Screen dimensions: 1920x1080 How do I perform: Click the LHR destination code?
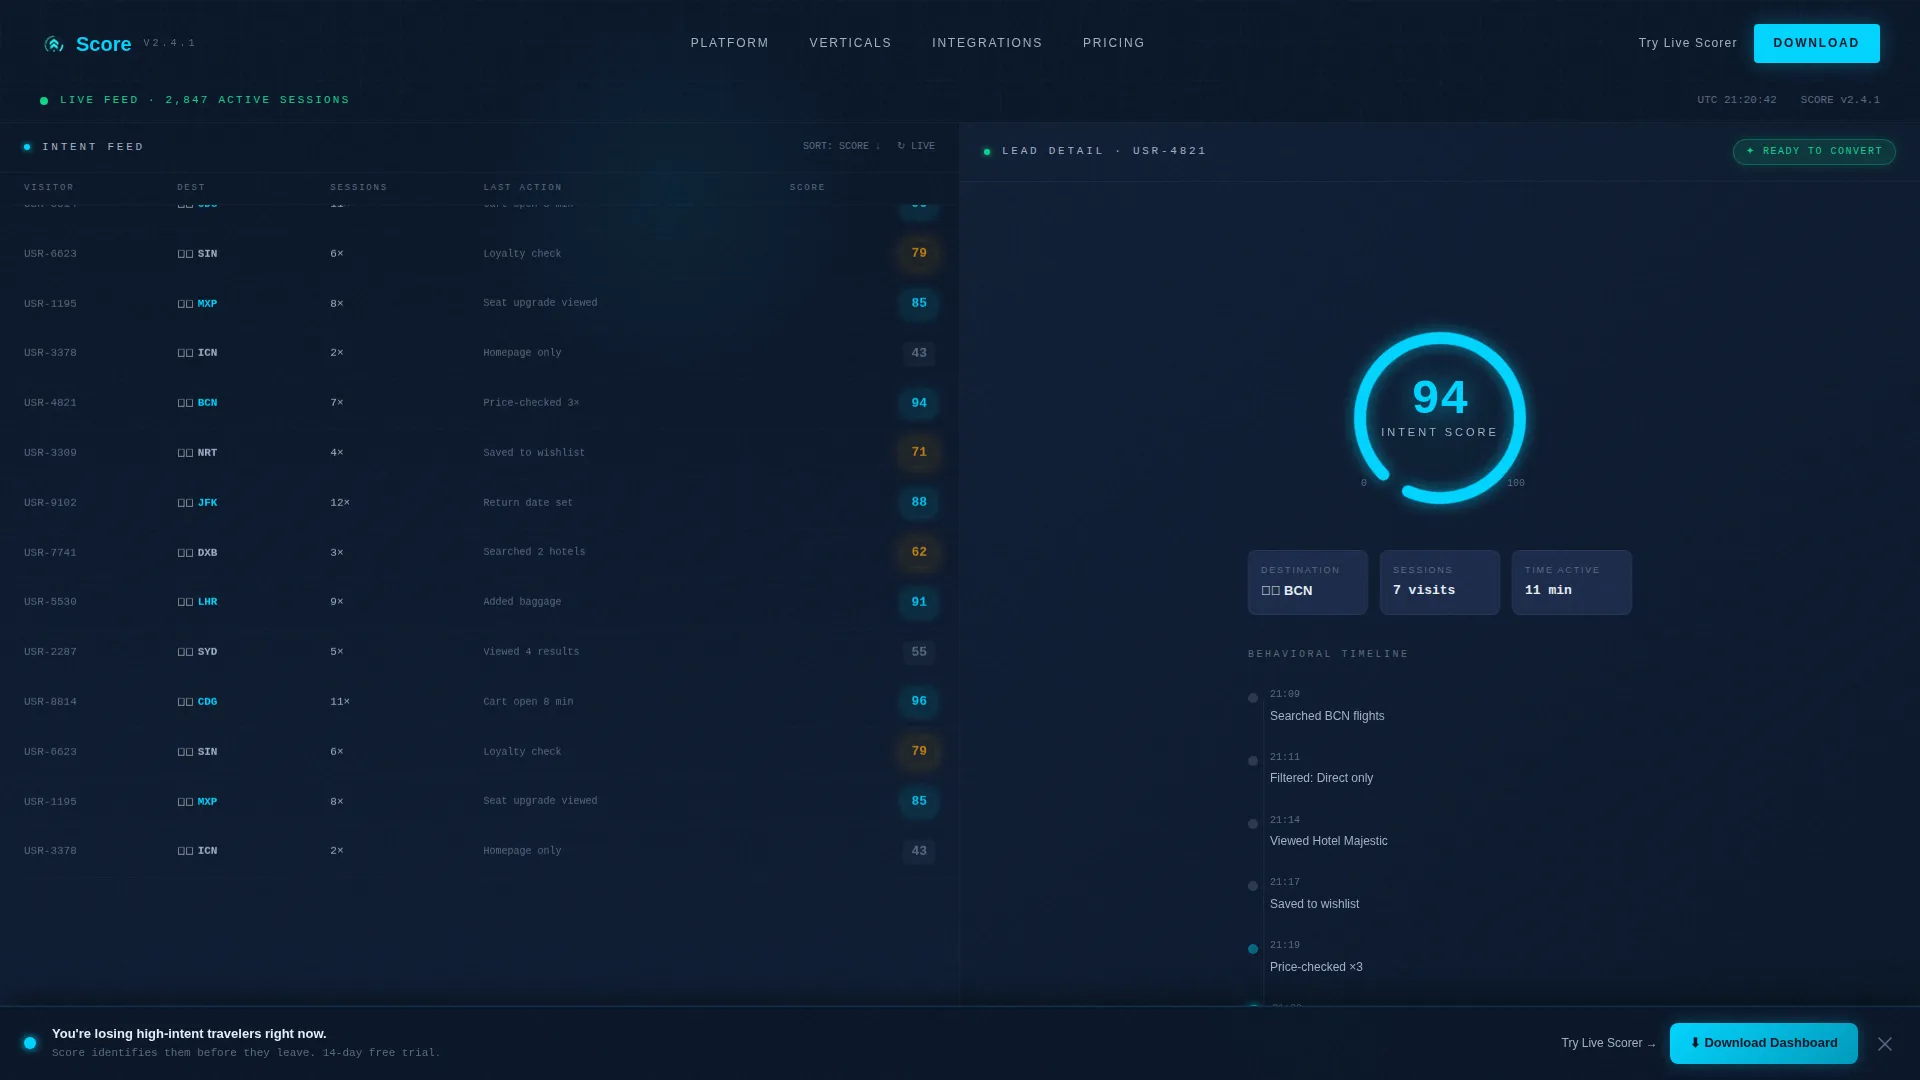tap(207, 602)
